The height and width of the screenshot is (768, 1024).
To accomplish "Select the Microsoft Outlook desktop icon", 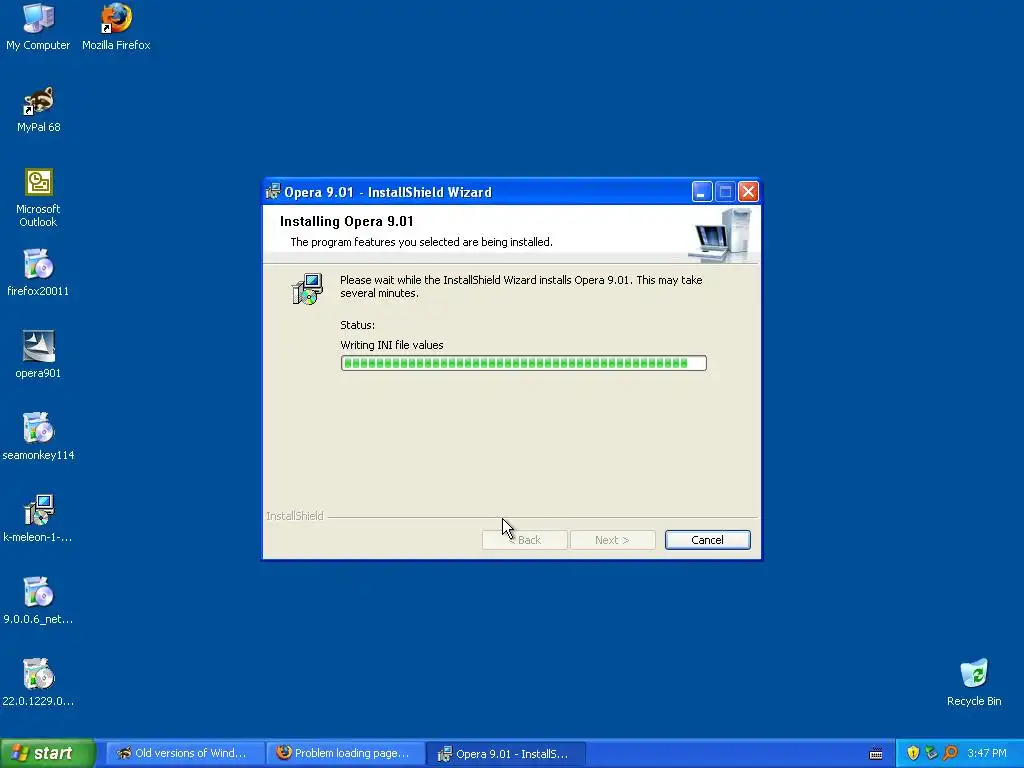I will [38, 197].
